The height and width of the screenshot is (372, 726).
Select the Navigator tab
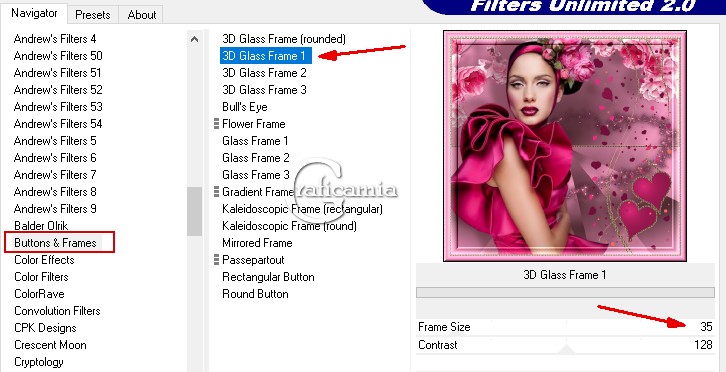point(34,13)
